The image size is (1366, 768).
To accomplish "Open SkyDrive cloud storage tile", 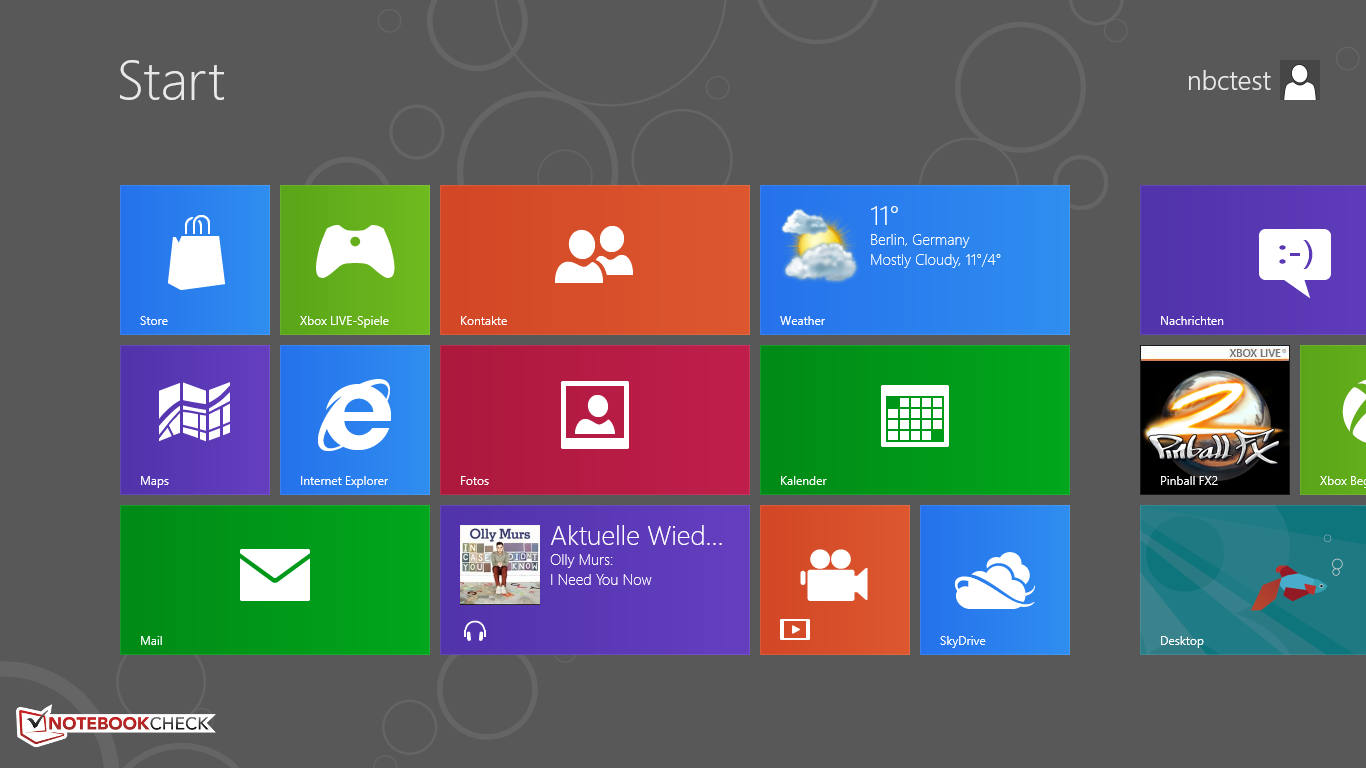I will click(x=995, y=580).
